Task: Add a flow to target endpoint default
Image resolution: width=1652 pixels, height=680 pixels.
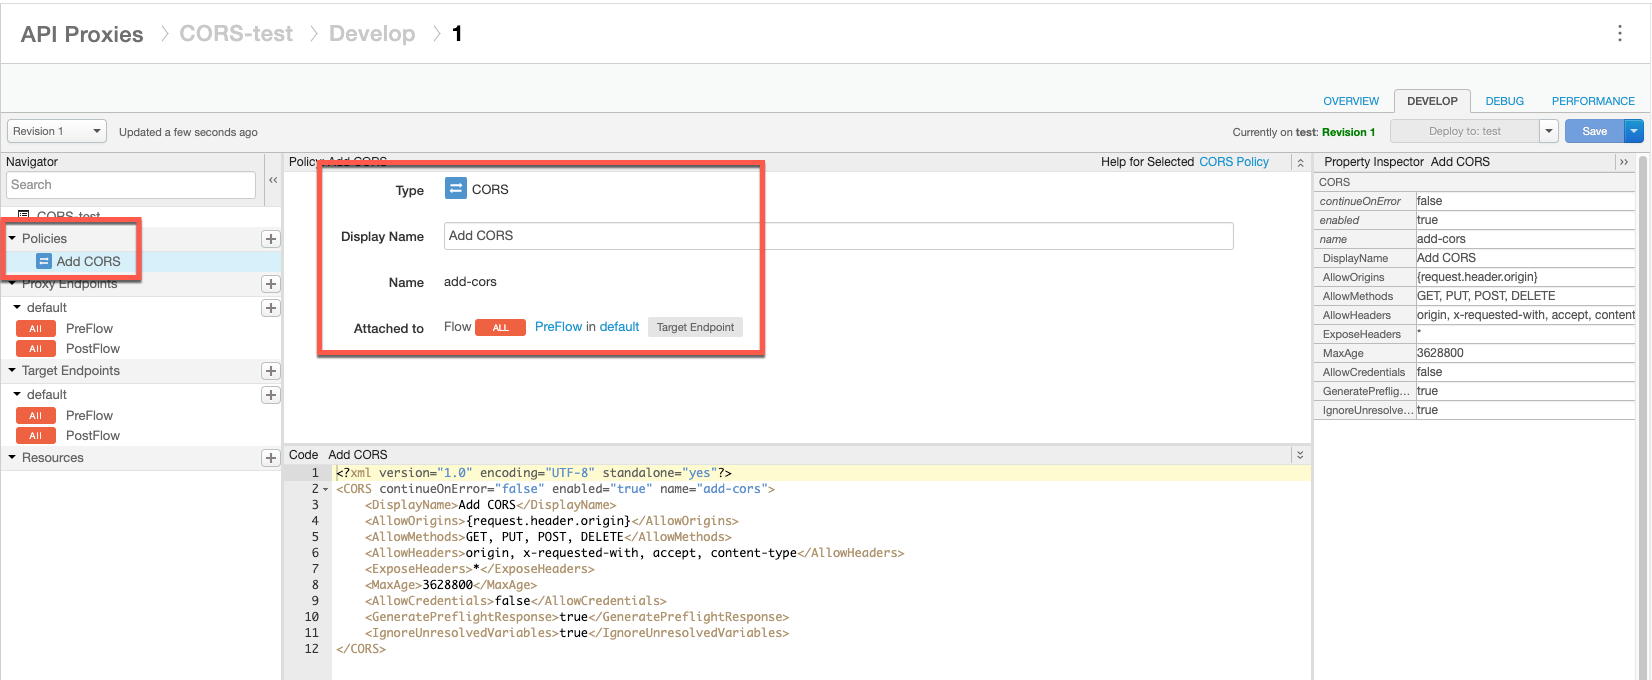Action: click(x=271, y=395)
